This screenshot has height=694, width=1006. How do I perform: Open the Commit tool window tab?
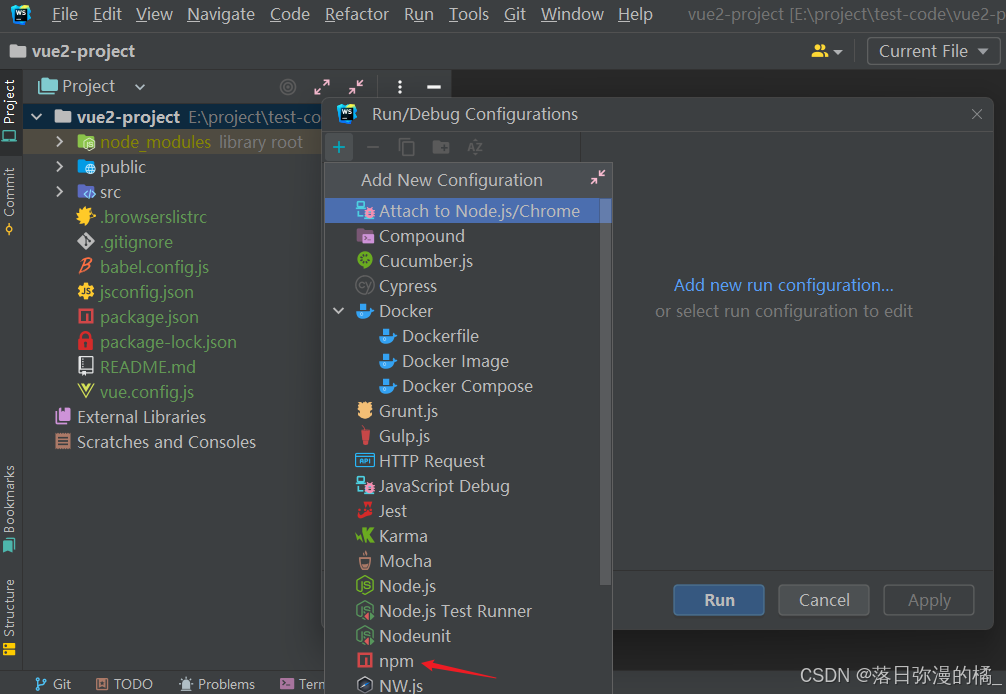coord(9,201)
